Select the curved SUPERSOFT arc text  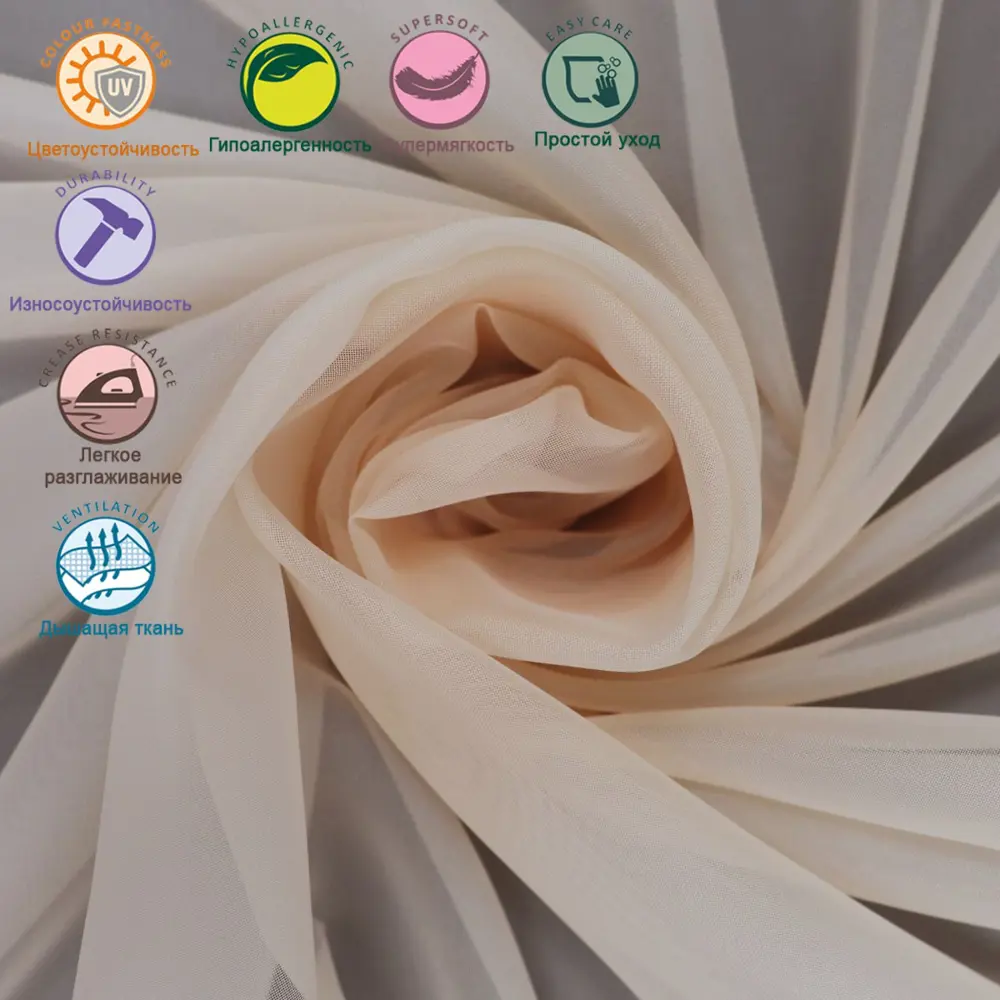coord(439,30)
